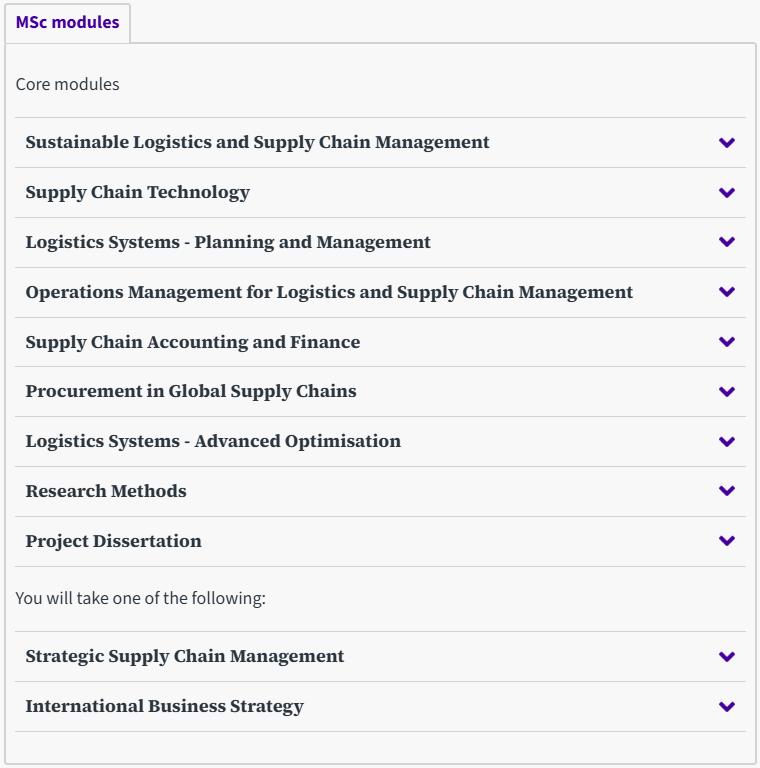
Task: Click chevron for Supply Chain Accounting and Finance
Action: [x=727, y=342]
